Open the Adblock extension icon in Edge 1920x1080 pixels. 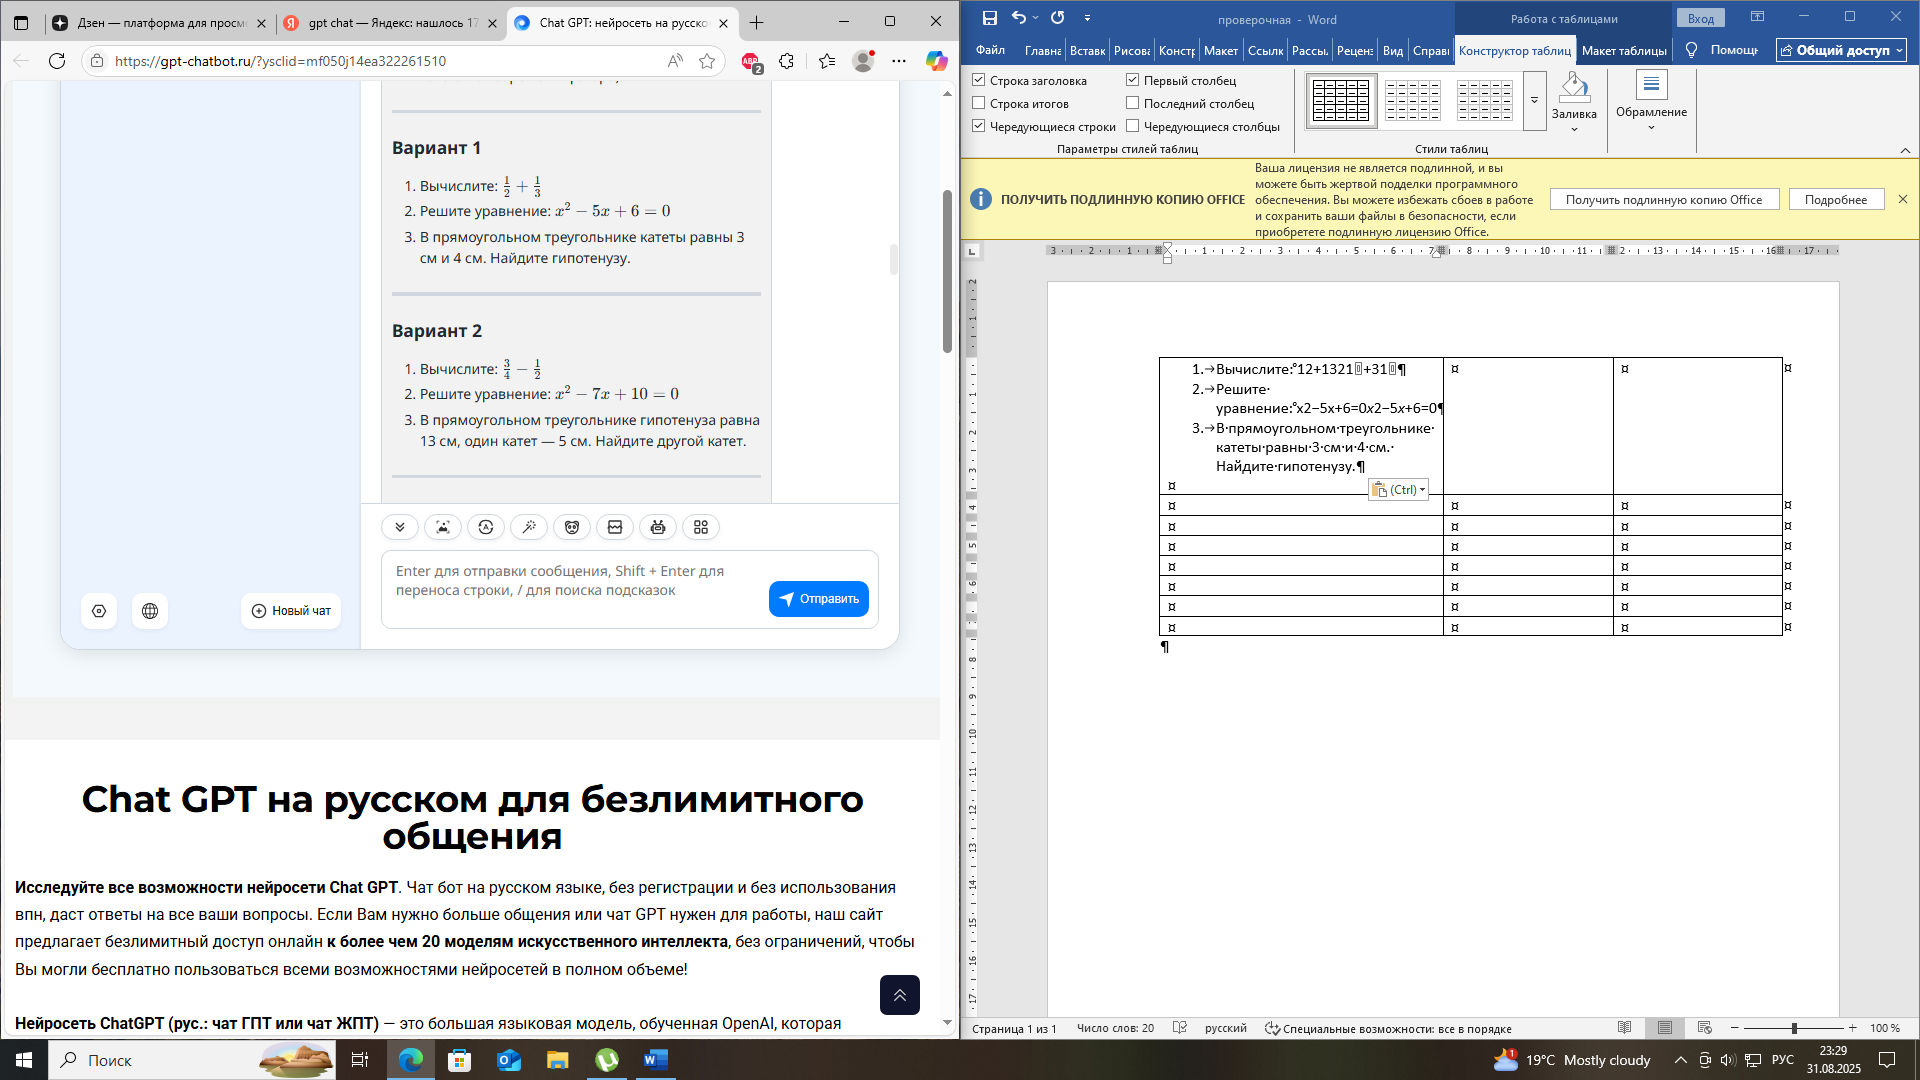click(x=751, y=62)
